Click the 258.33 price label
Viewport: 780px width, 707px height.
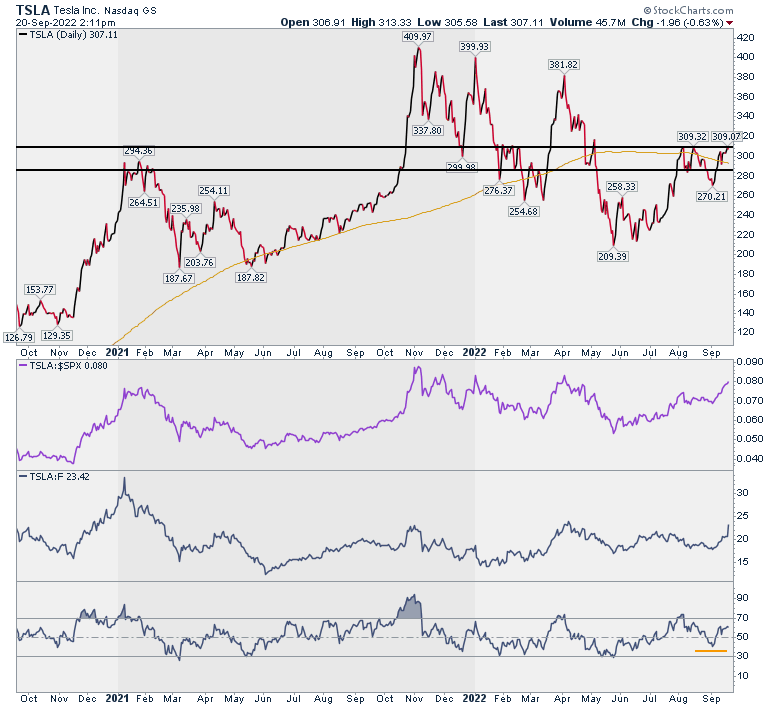coord(621,187)
